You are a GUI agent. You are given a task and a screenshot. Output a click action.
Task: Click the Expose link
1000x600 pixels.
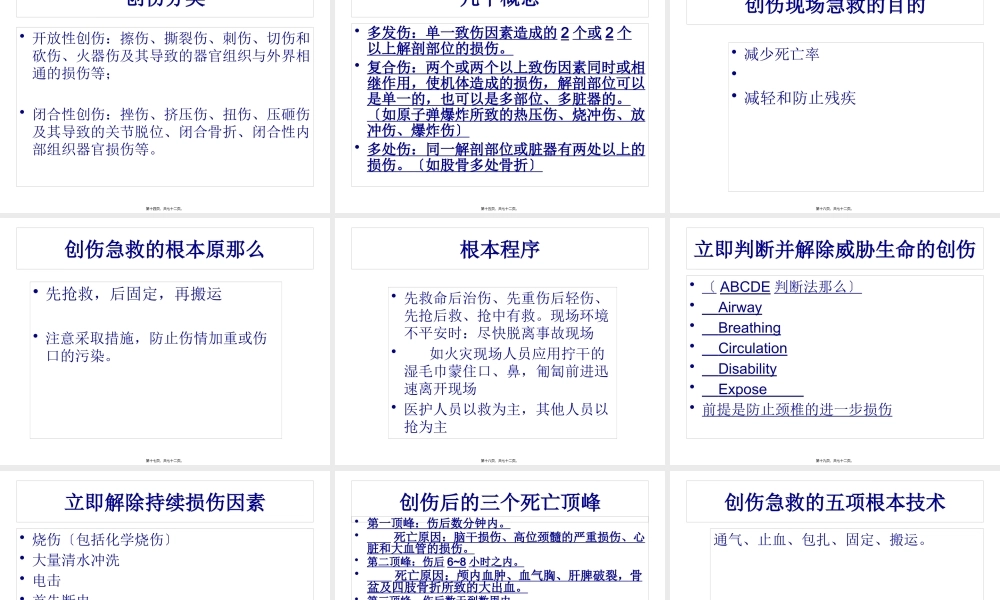pos(742,389)
